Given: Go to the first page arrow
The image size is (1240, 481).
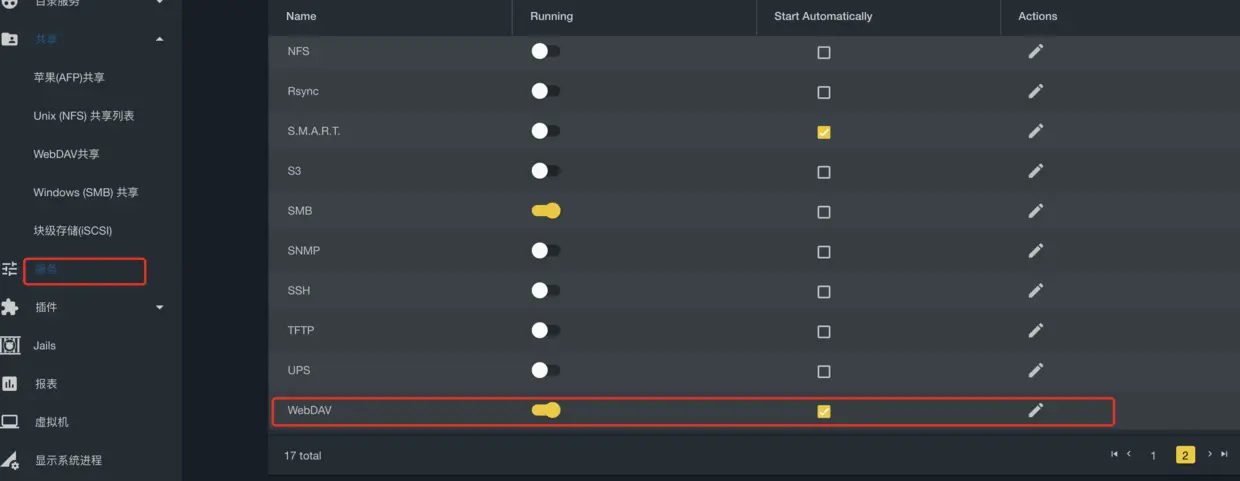Looking at the screenshot, I should point(1114,454).
